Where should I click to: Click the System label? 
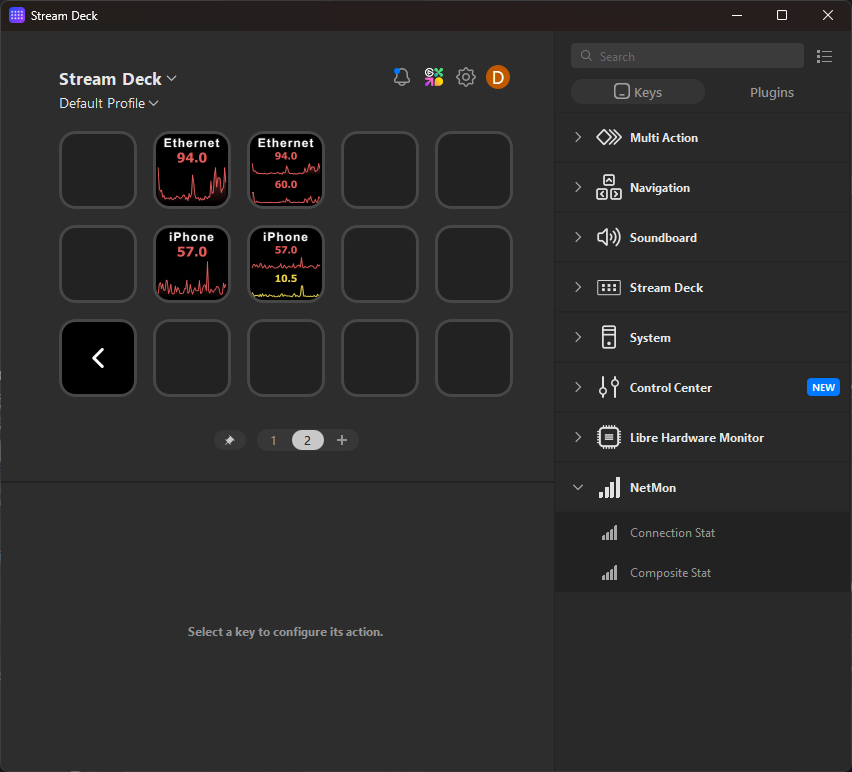(650, 338)
